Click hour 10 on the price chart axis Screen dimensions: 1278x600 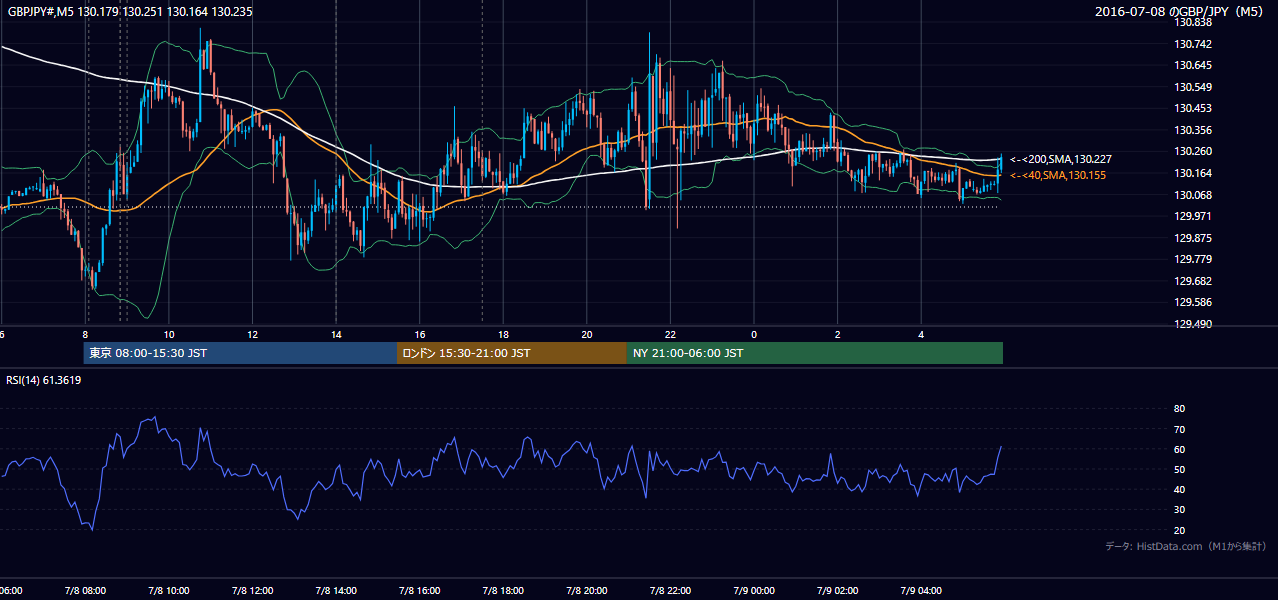pos(169,335)
